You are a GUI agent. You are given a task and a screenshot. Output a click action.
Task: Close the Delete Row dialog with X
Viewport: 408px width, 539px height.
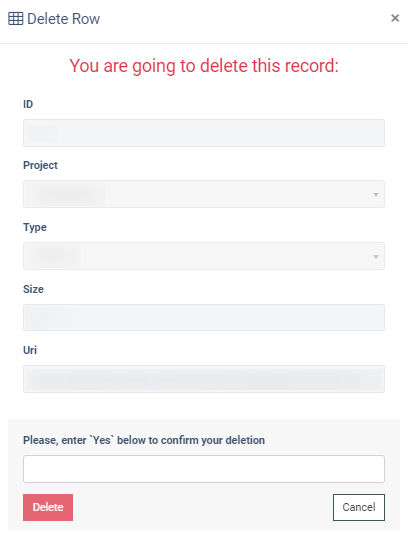pyautogui.click(x=395, y=18)
